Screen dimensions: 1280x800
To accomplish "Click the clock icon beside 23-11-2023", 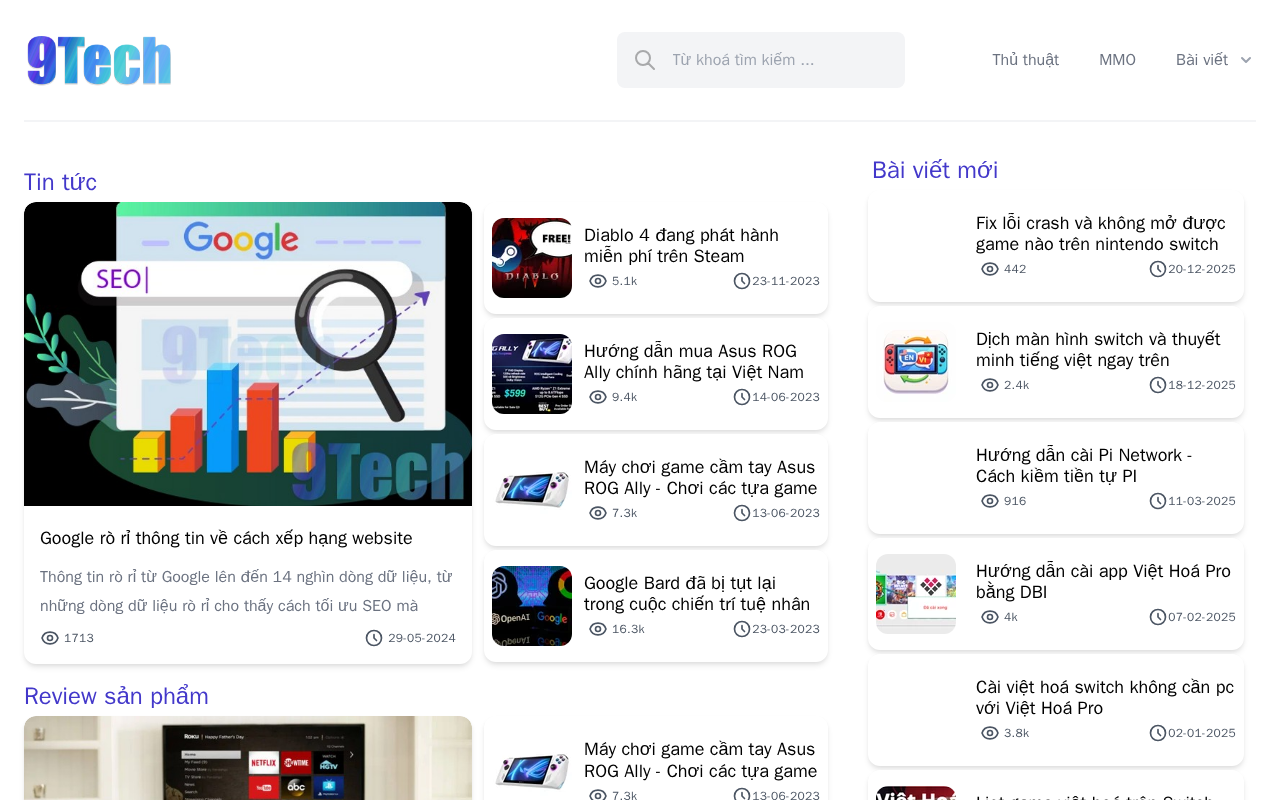I will tap(742, 281).
